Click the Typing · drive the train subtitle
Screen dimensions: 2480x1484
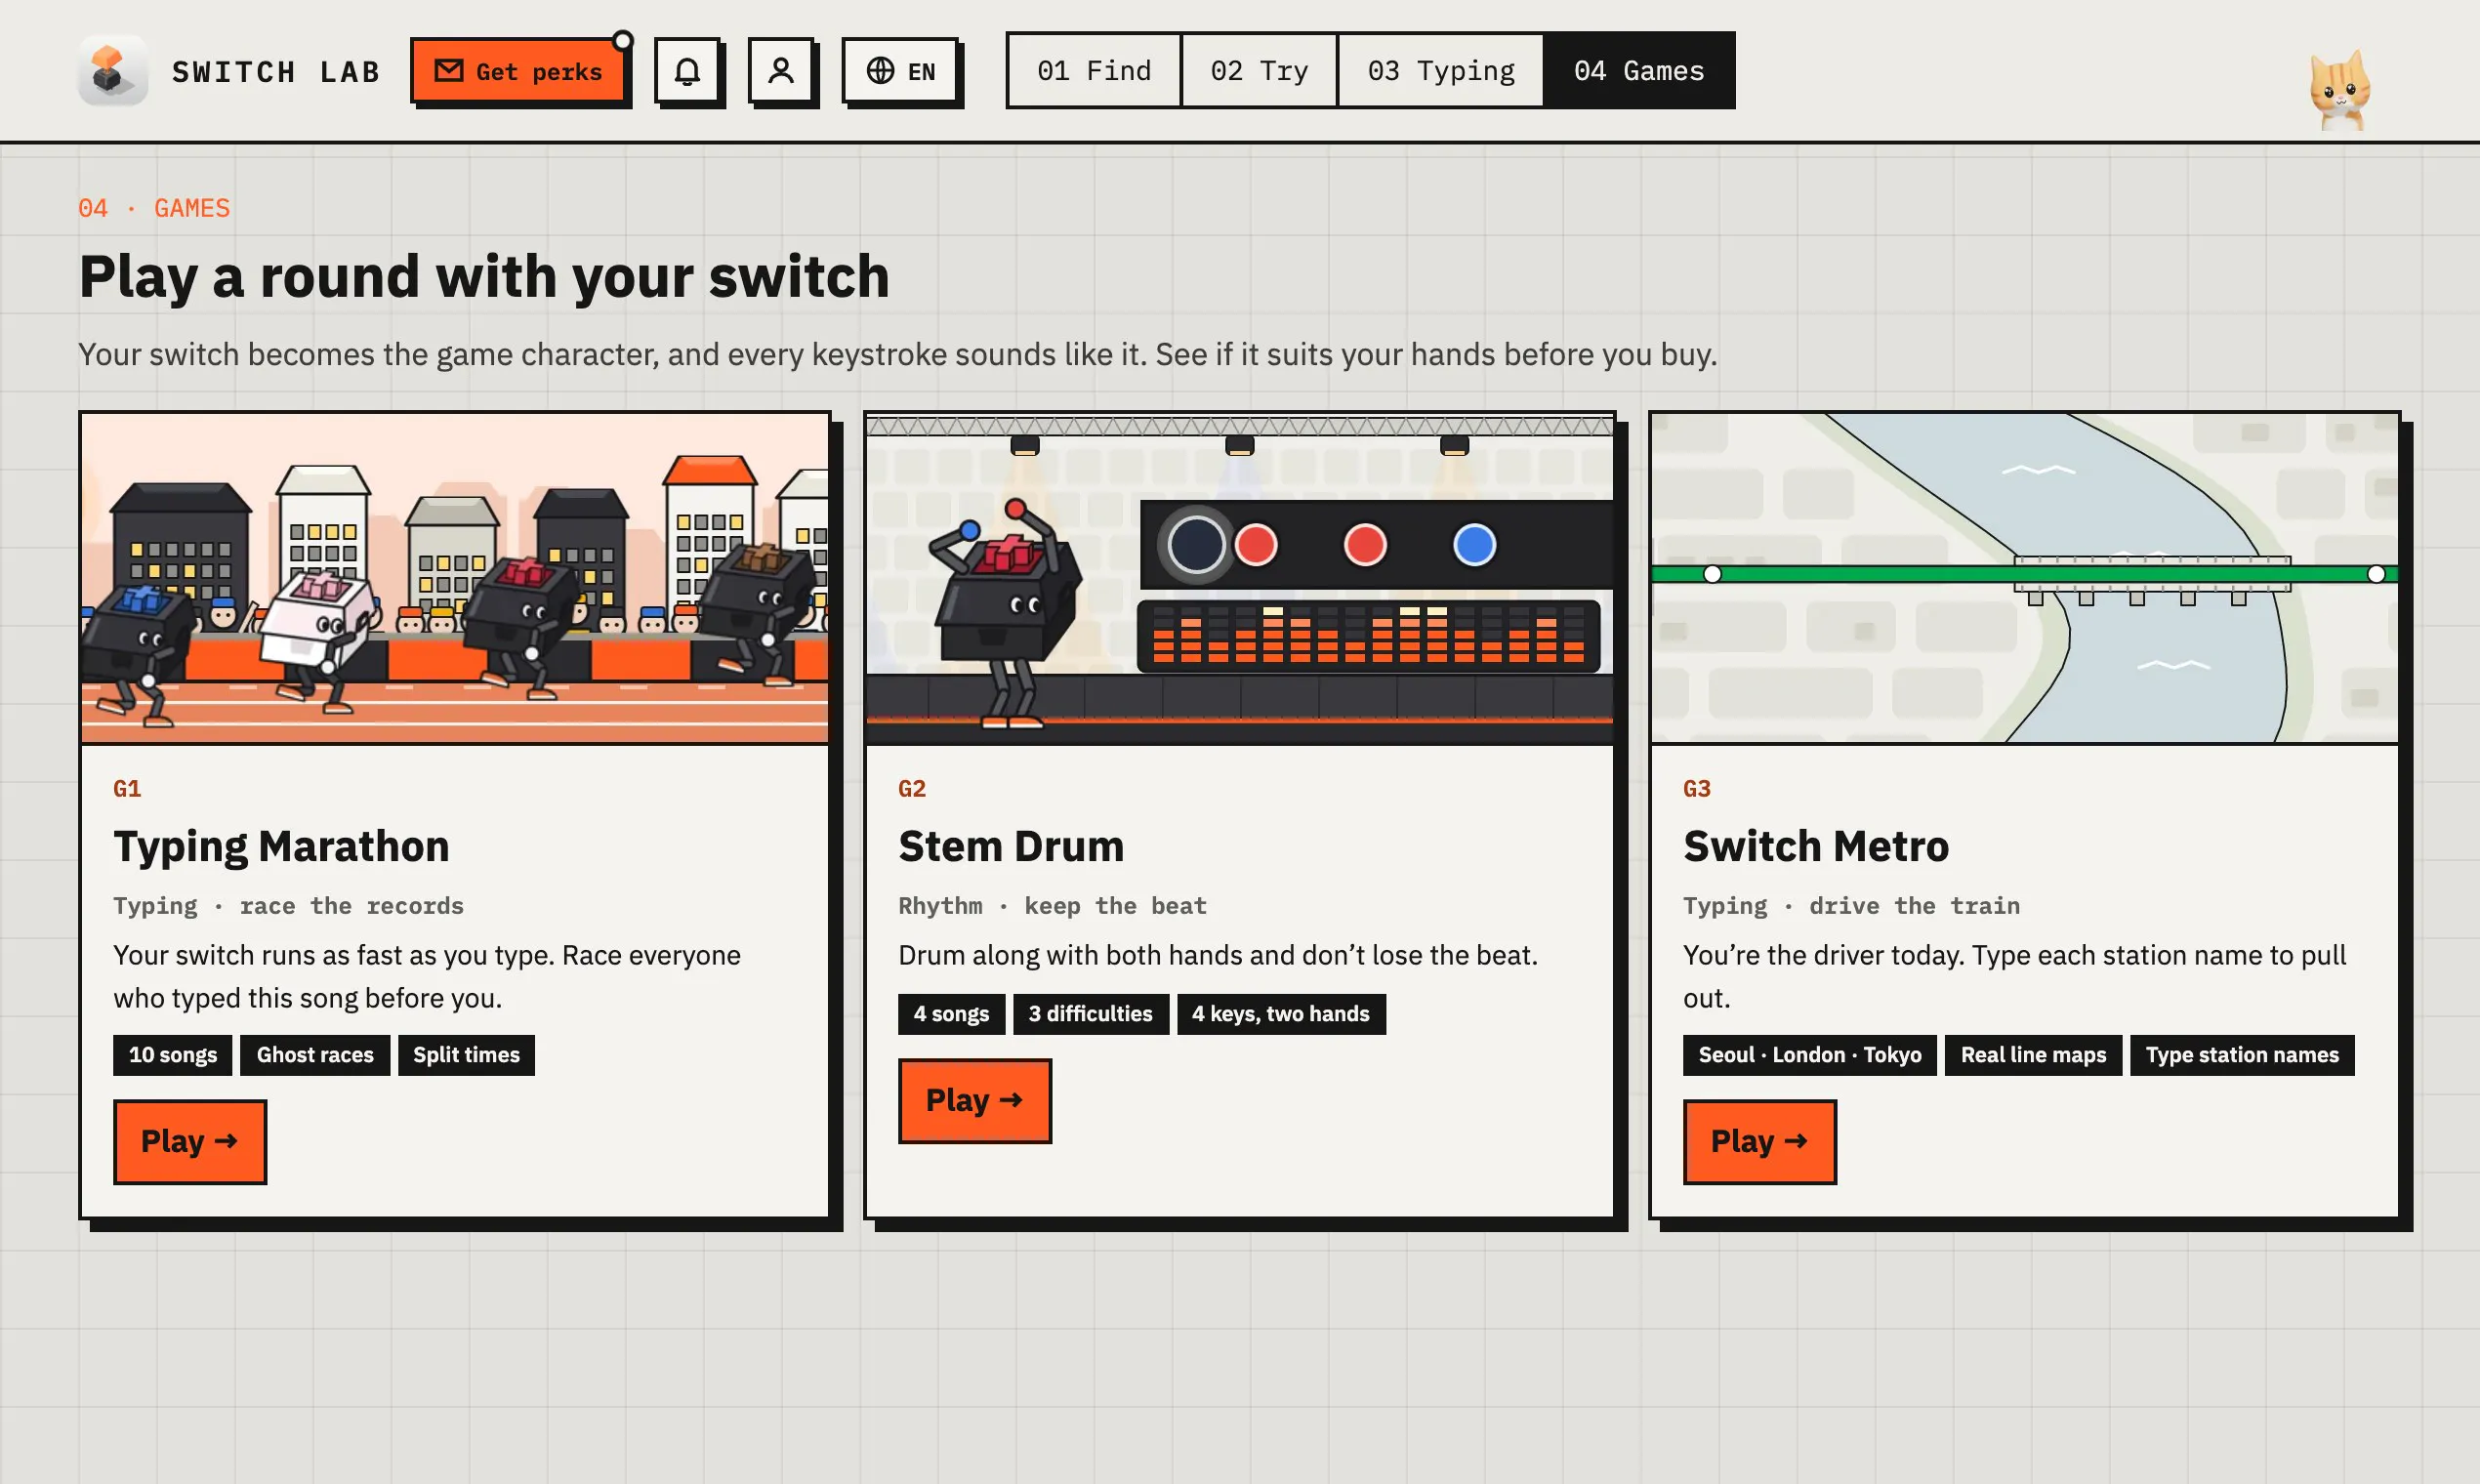click(x=1851, y=906)
